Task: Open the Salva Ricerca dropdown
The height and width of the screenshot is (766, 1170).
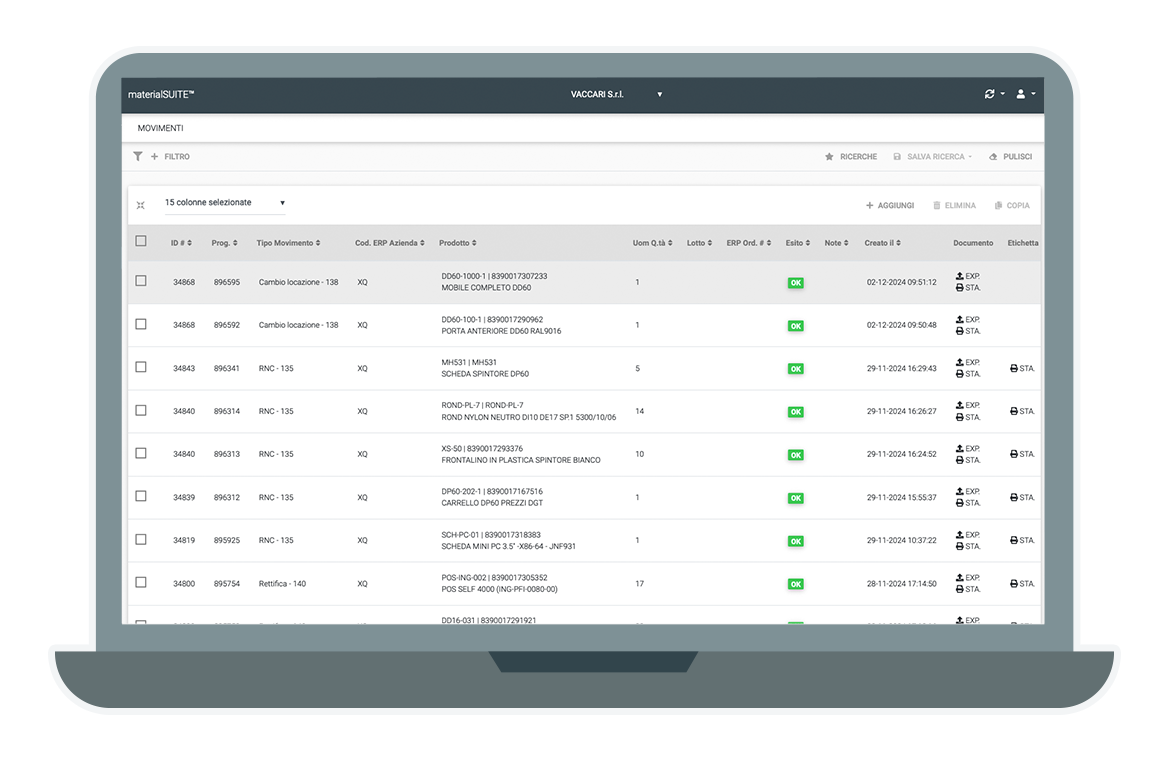Action: pyautogui.click(x=932, y=157)
